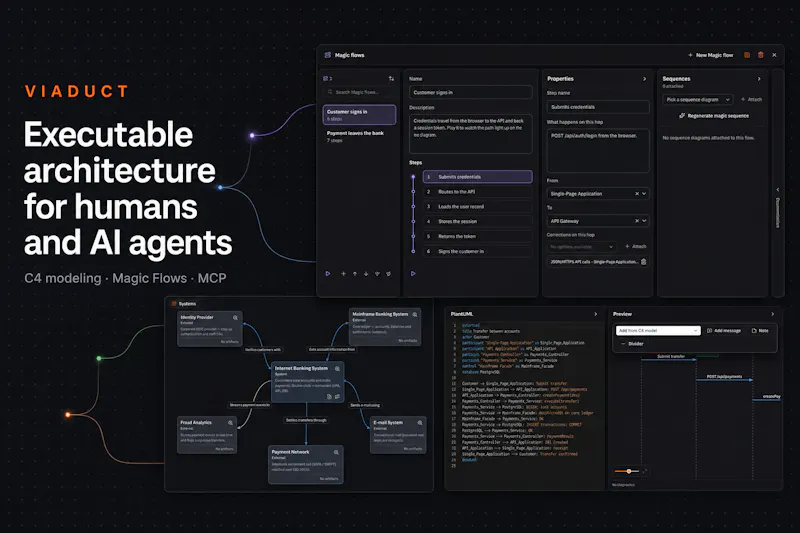This screenshot has height=533, width=800.
Task: Click the red trash icon in the Magic flows header
Action: 761,55
